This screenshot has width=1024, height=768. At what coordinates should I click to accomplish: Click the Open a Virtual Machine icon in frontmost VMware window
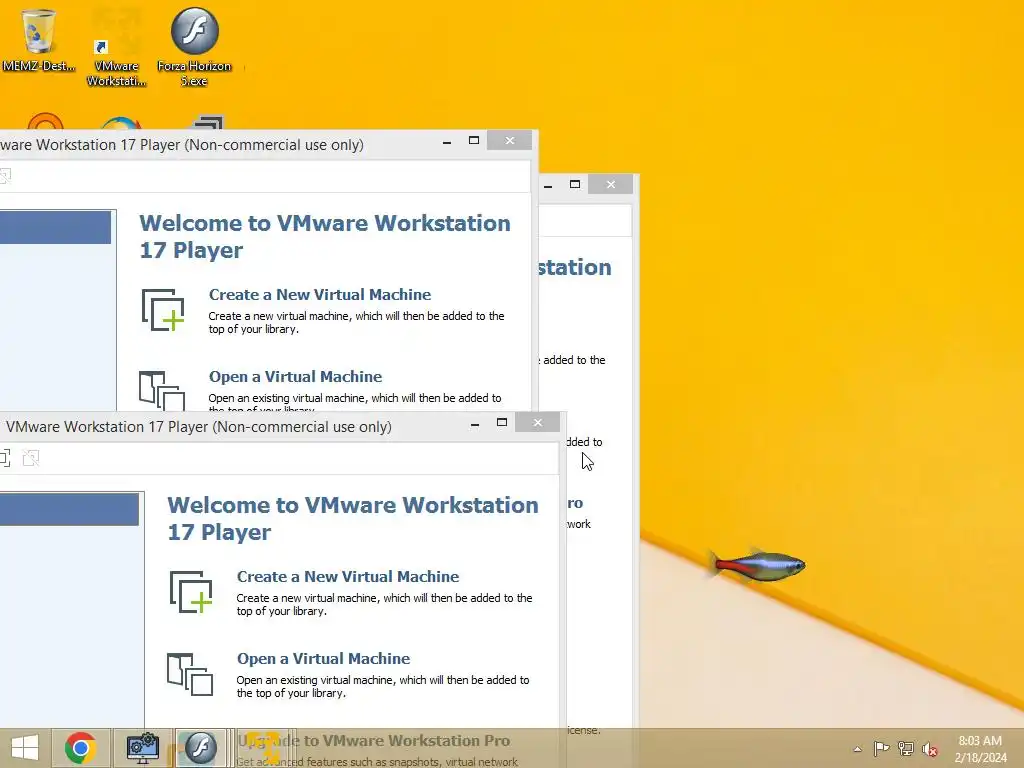coord(190,675)
